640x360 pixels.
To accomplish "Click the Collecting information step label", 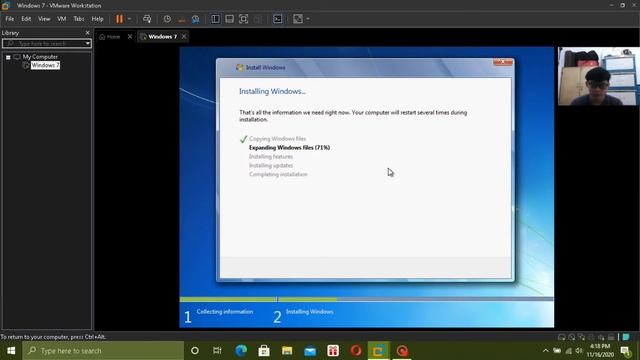I will pyautogui.click(x=225, y=311).
